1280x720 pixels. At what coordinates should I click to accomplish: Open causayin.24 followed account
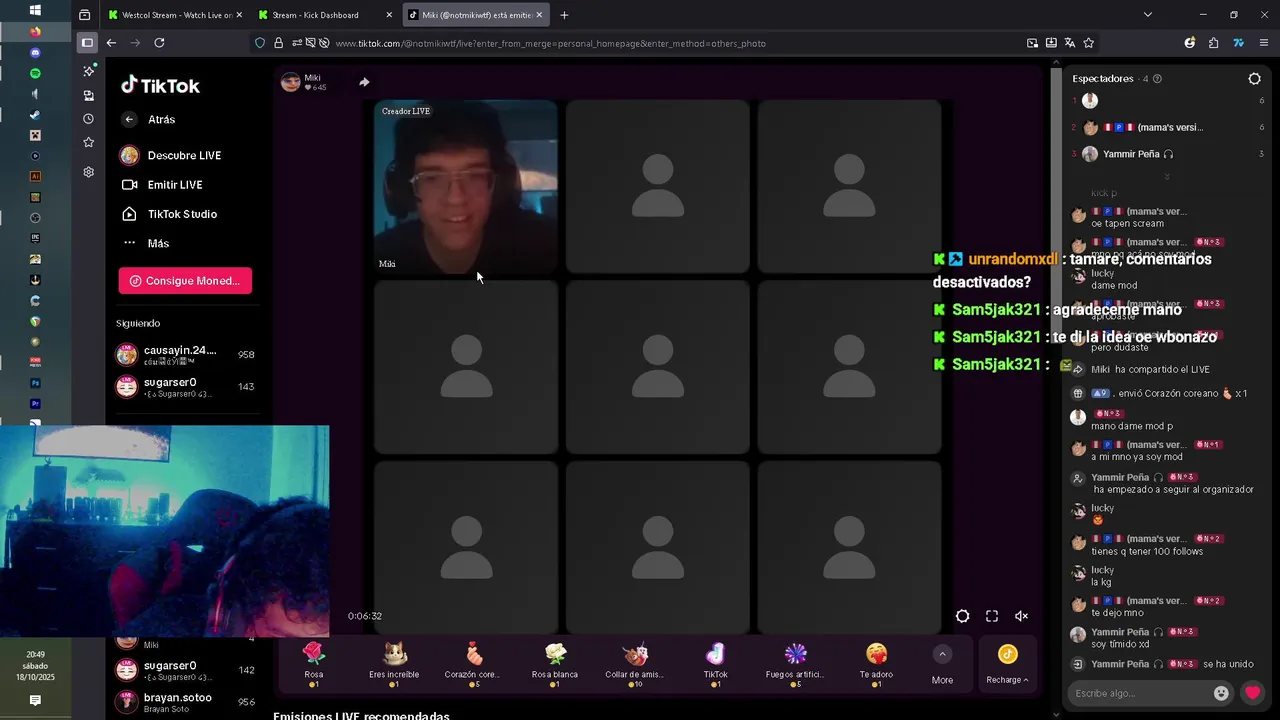click(185, 355)
